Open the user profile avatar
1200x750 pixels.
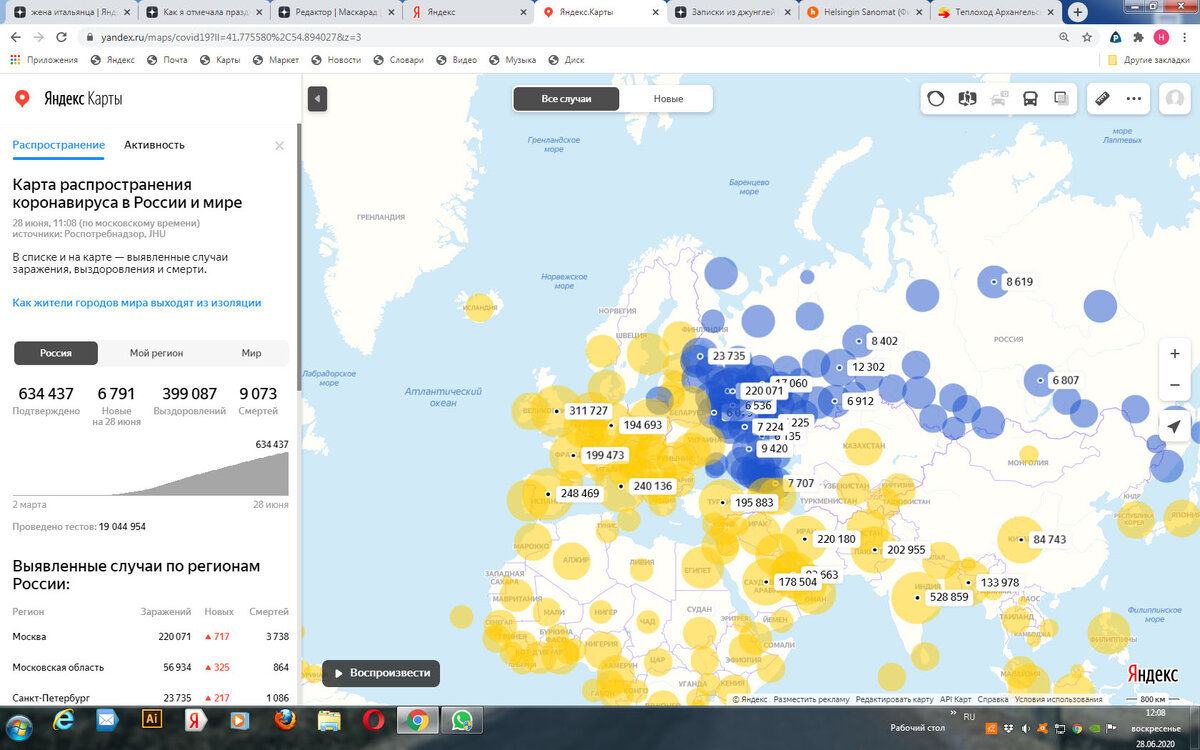coord(1174,99)
